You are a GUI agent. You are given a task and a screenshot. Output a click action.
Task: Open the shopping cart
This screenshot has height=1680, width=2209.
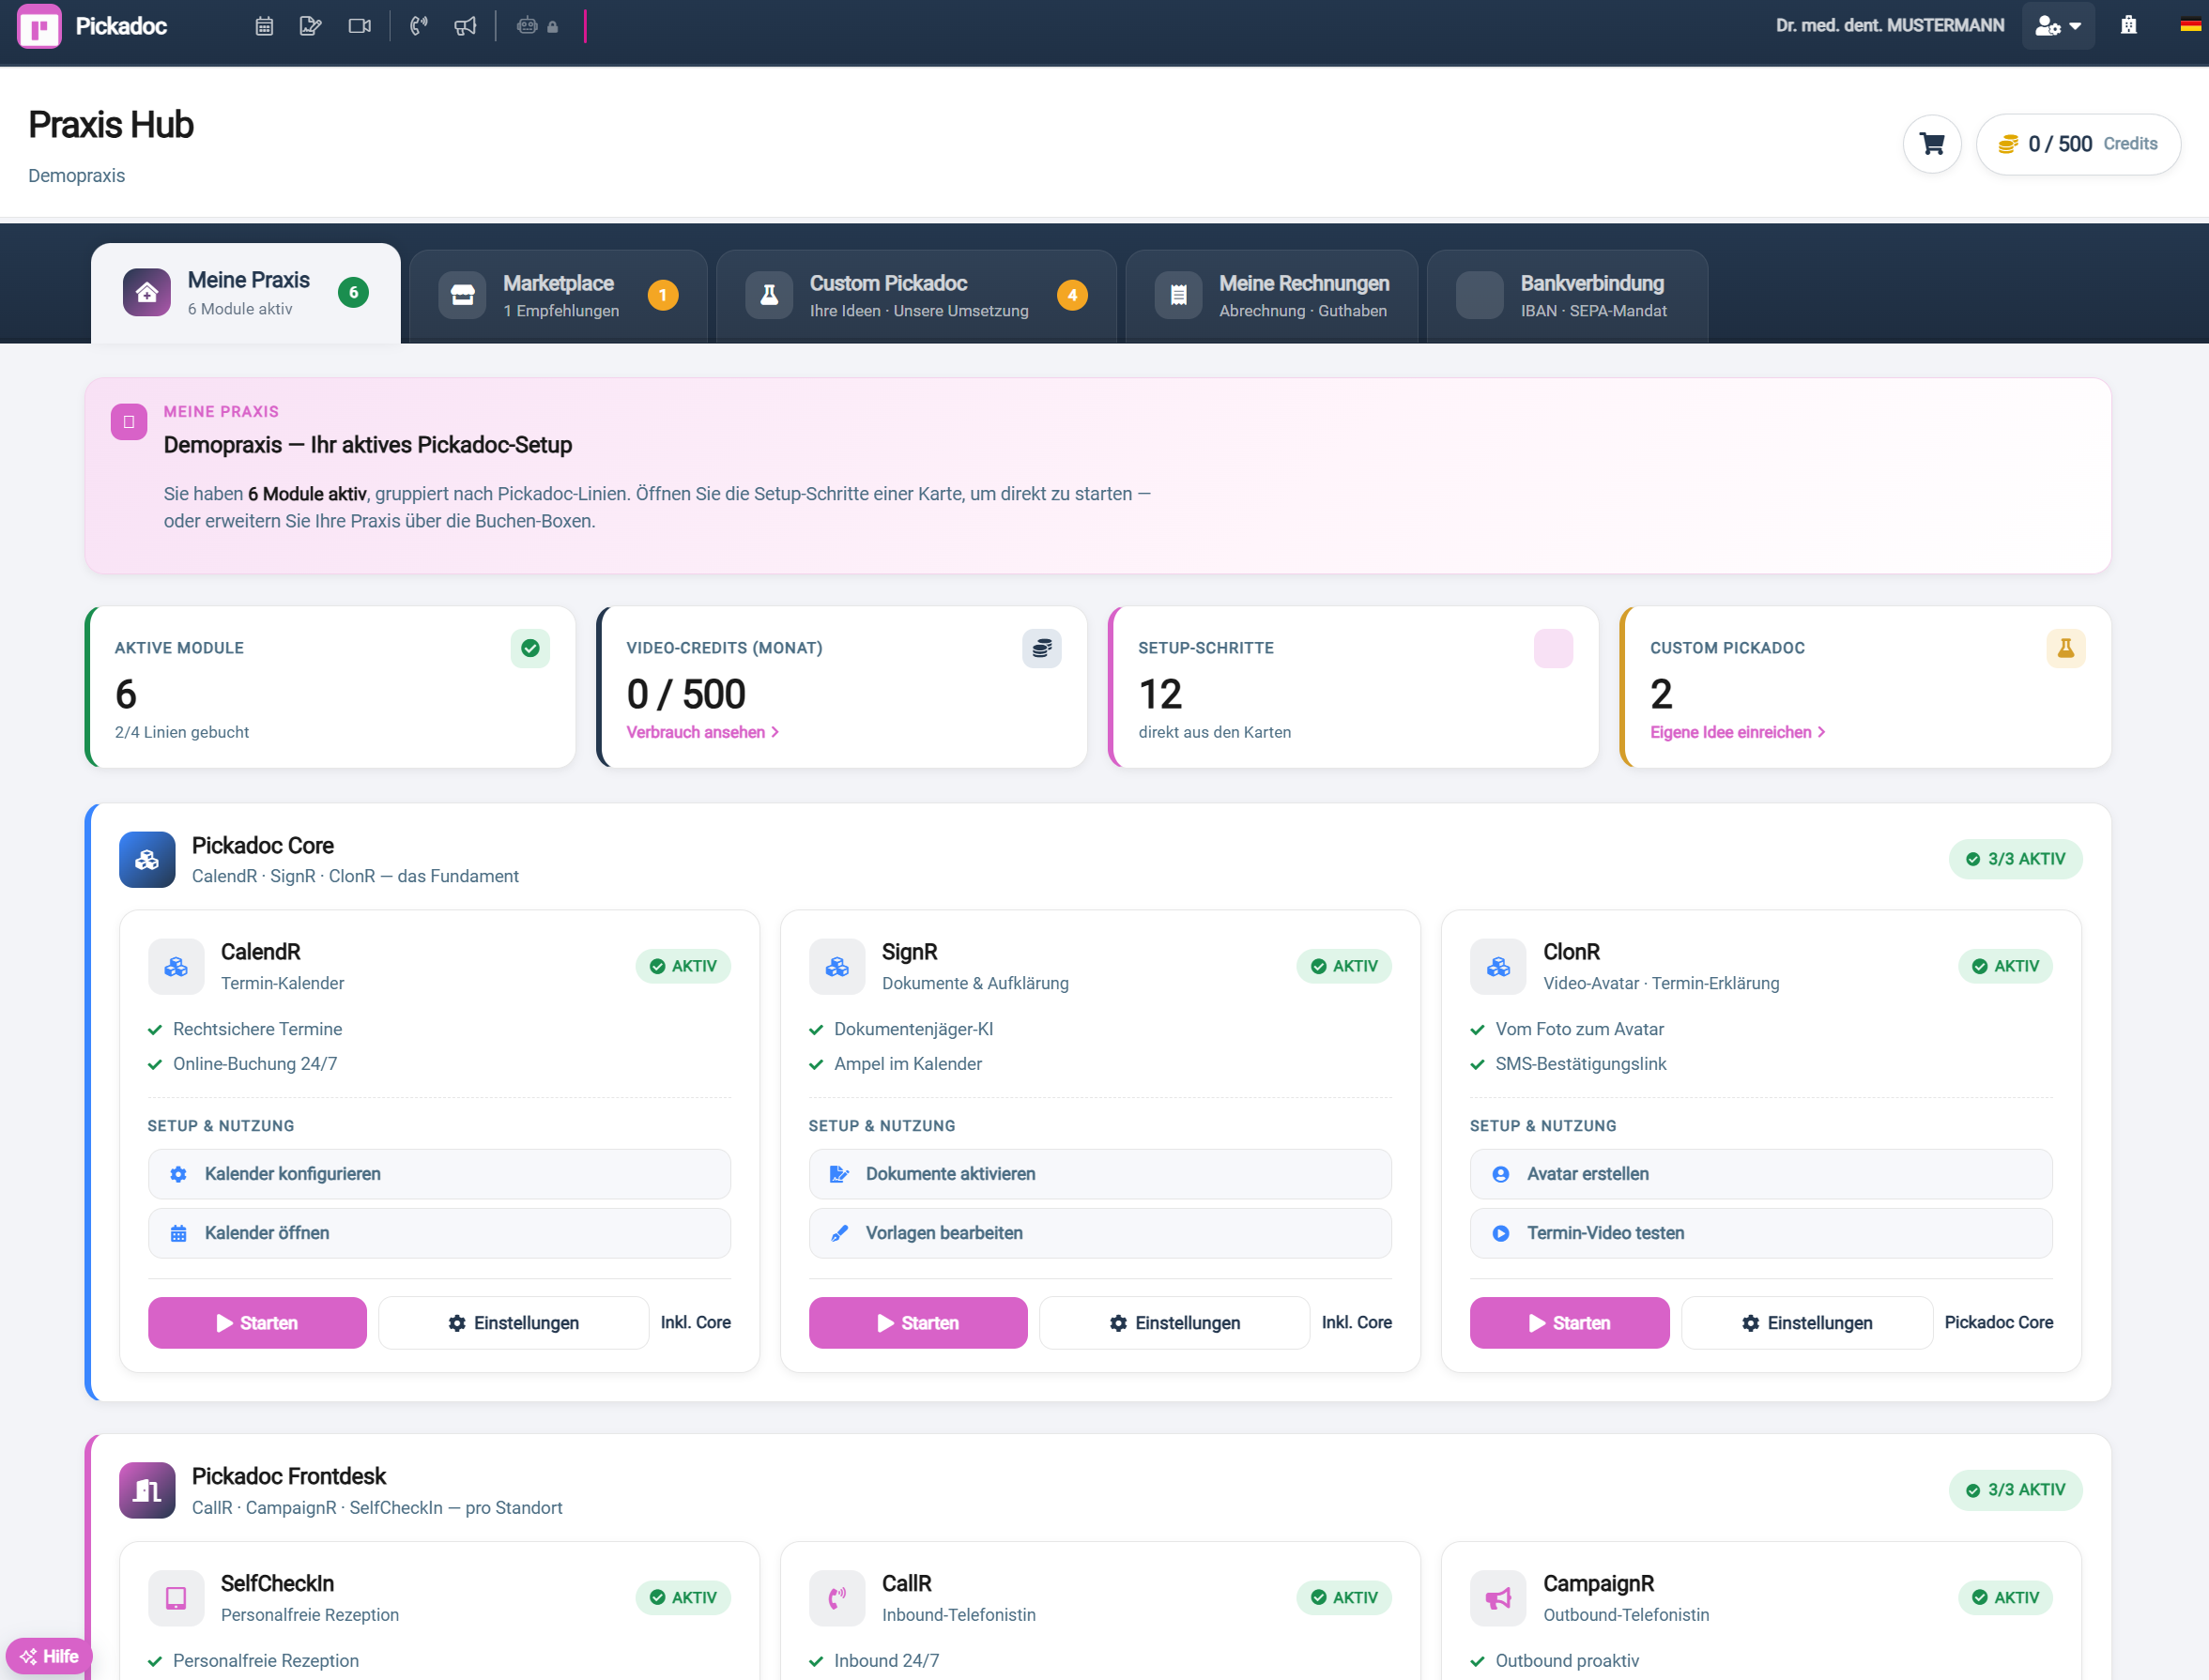pos(1932,144)
